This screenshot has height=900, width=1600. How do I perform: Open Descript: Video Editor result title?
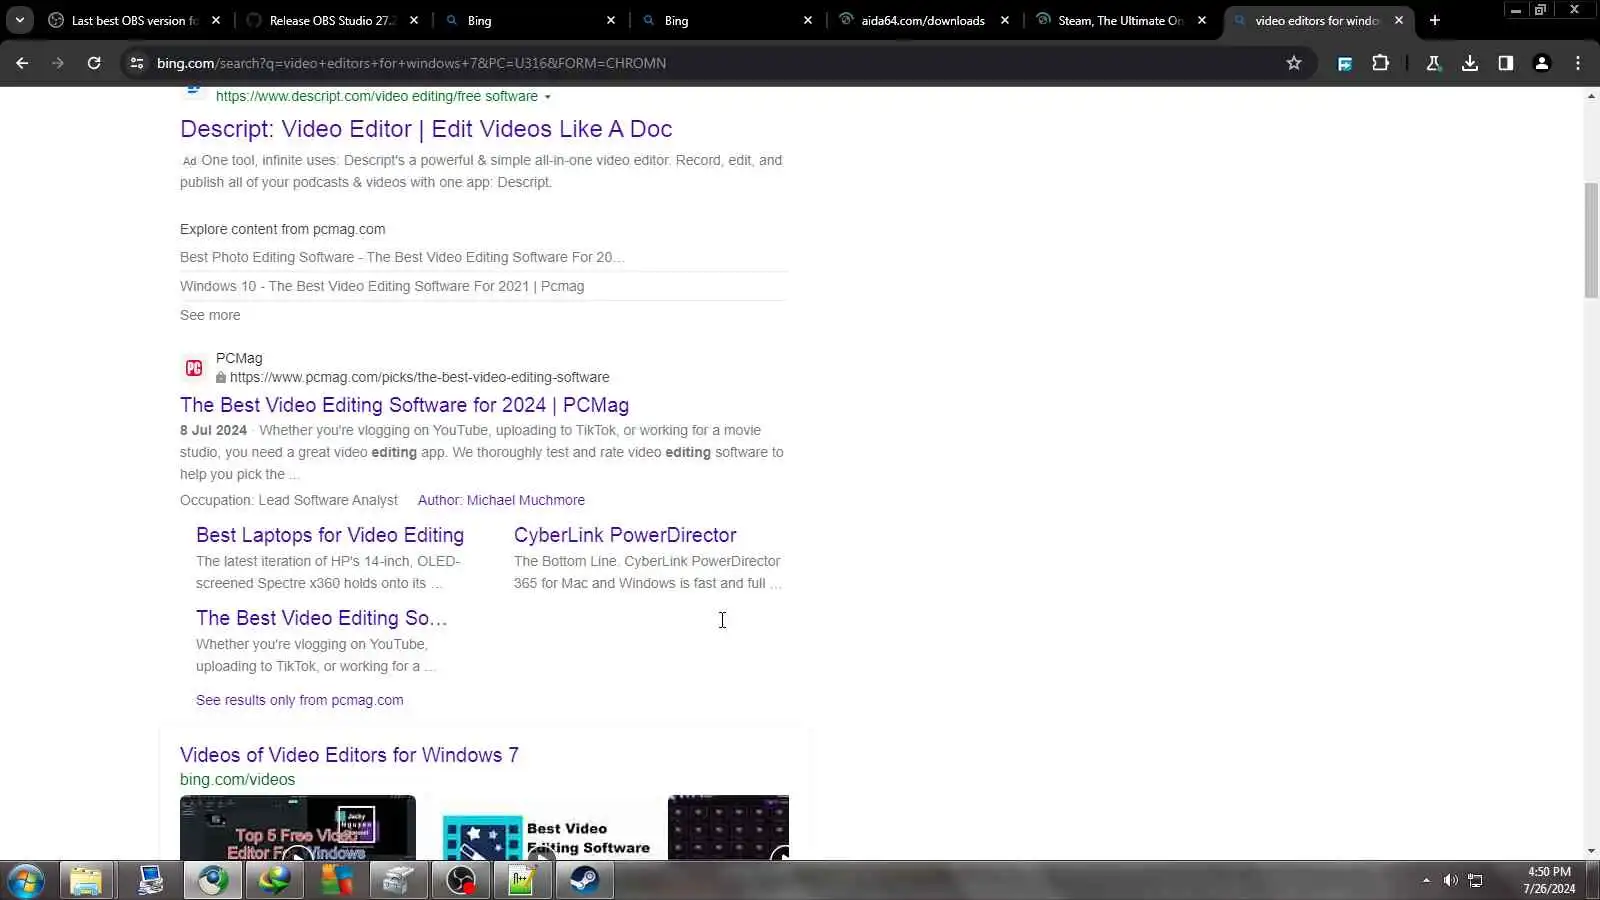click(426, 129)
